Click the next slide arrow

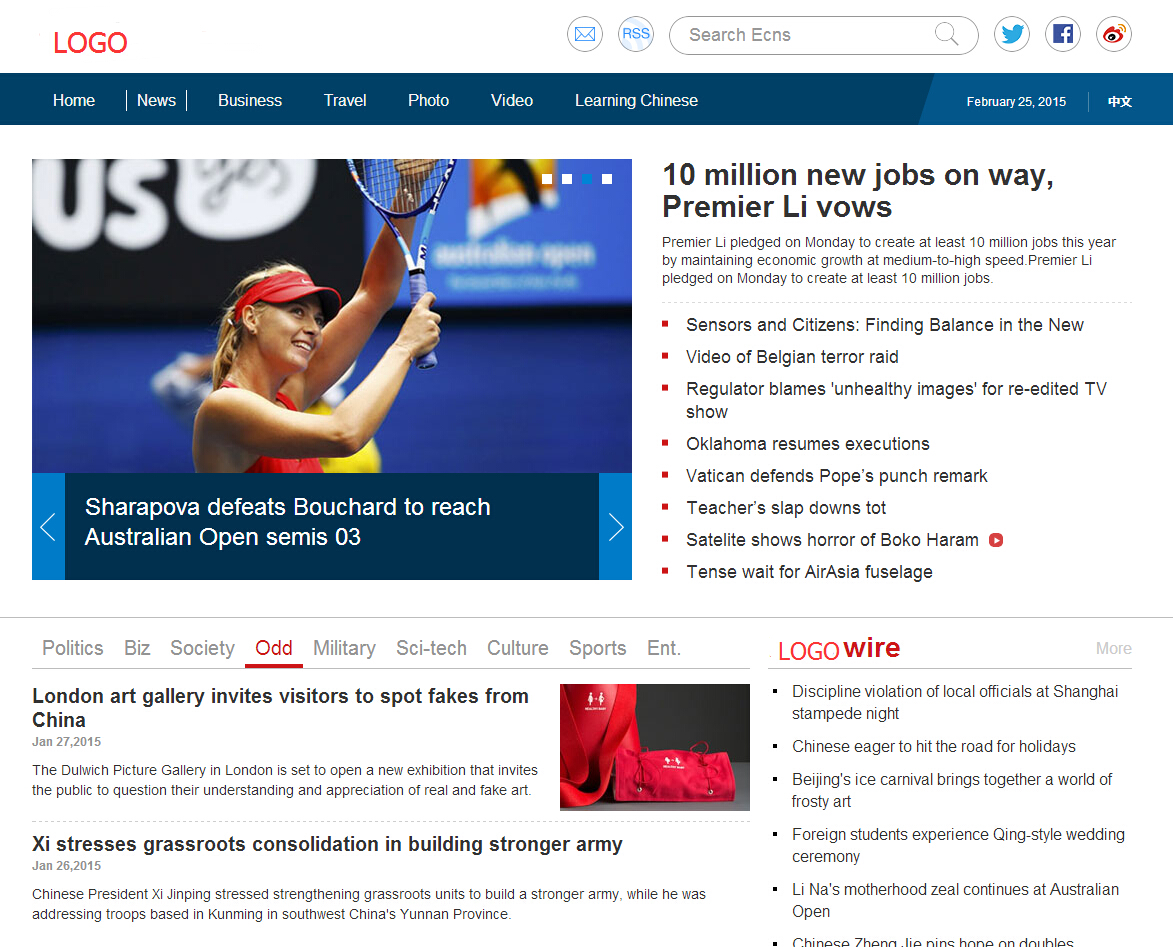616,527
